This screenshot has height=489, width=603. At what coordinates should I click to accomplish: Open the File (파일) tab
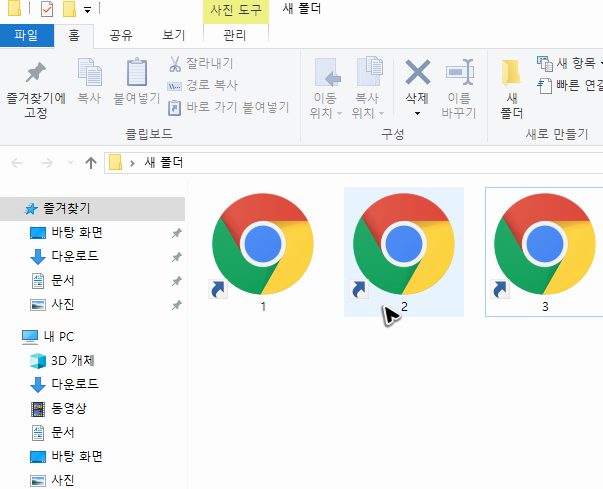pos(27,35)
